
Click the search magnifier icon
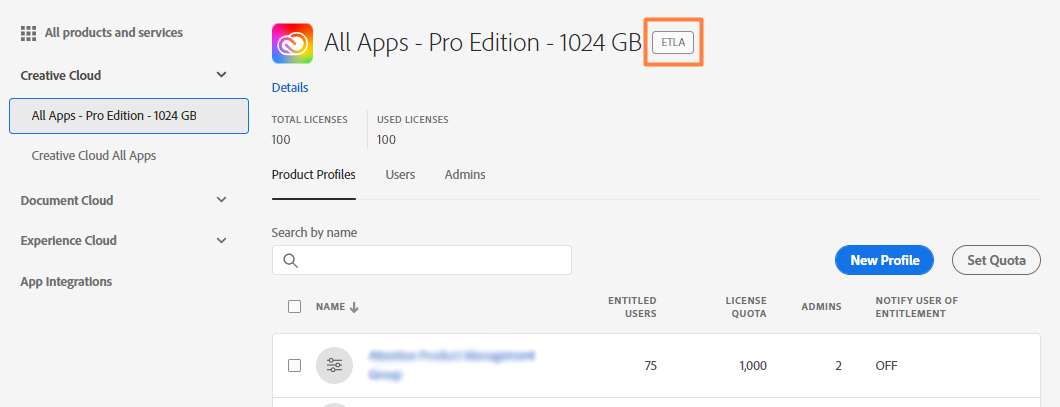pyautogui.click(x=291, y=260)
